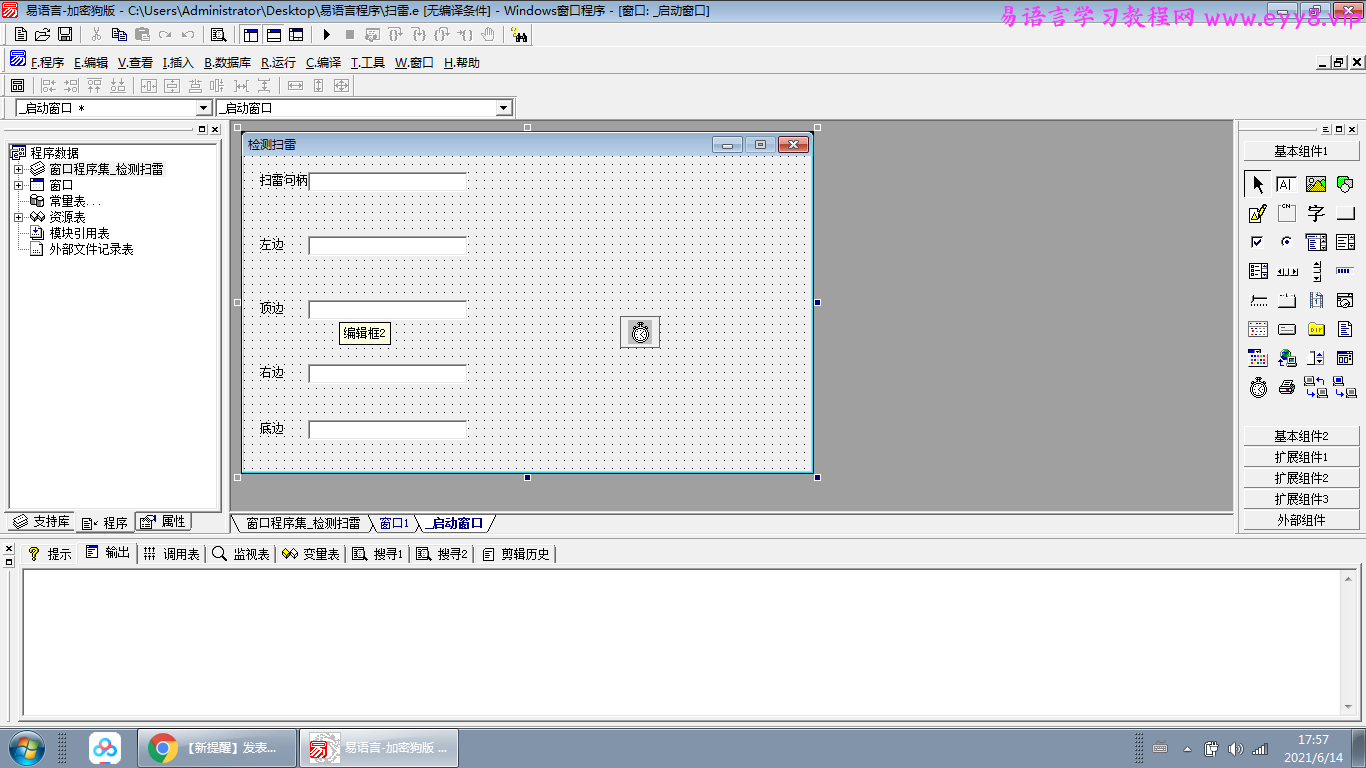This screenshot has height=768, width=1366.
Task: Switch to Chrome in the taskbar
Action: tap(217, 747)
